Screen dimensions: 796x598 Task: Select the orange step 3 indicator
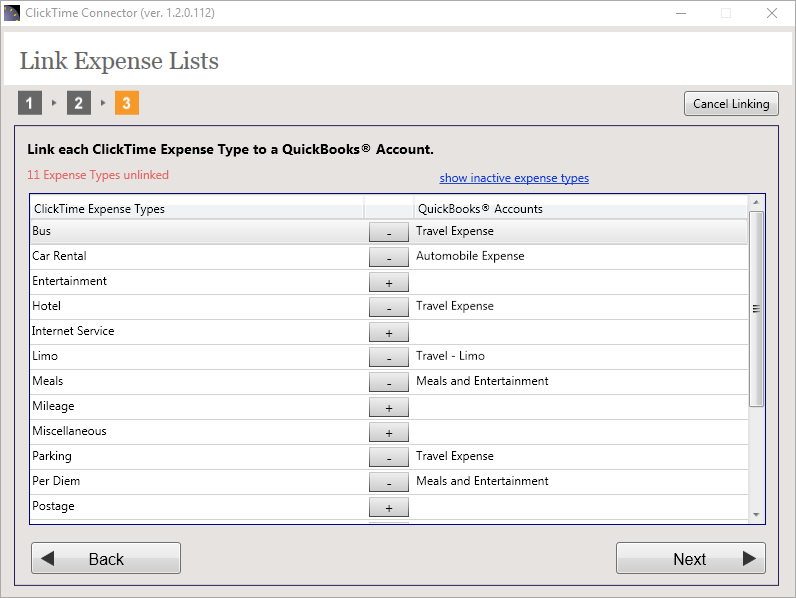pyautogui.click(x=127, y=103)
